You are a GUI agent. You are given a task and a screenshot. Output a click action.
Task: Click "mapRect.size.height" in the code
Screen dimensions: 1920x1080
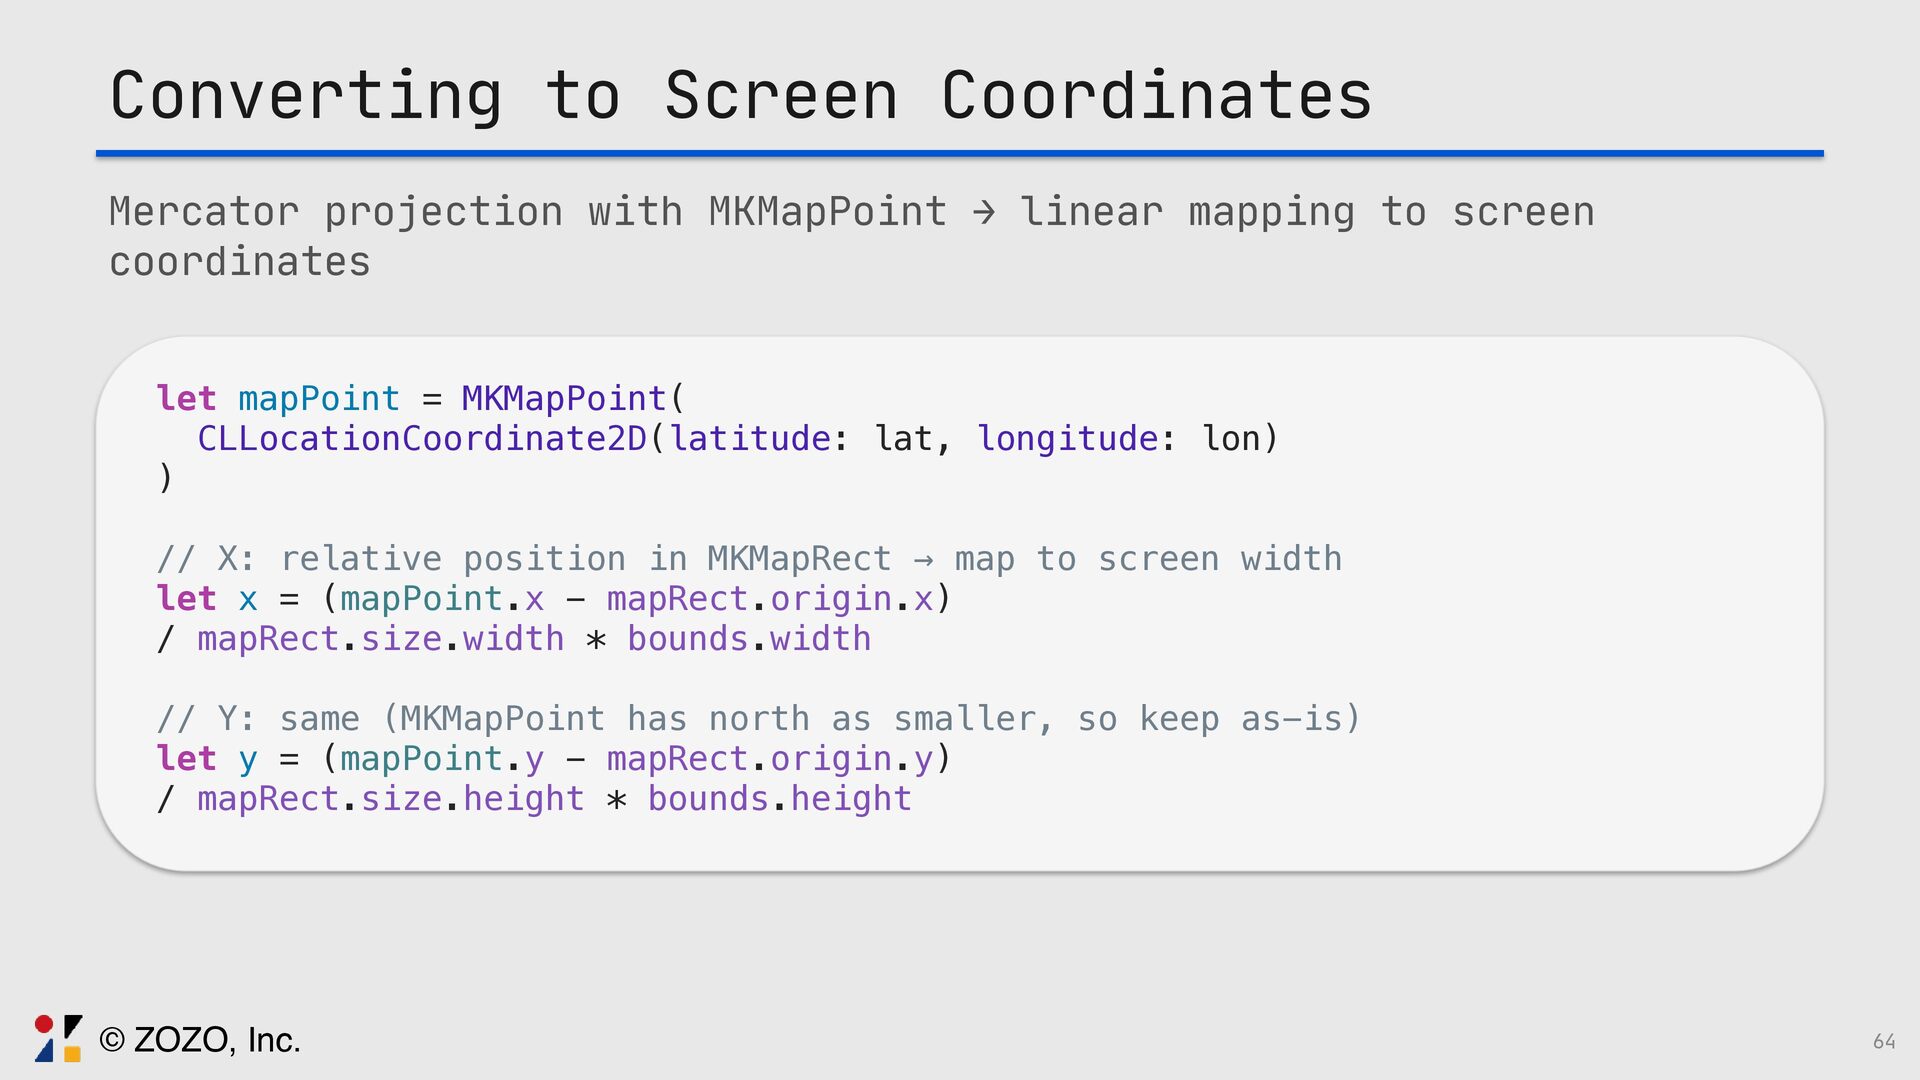point(390,799)
